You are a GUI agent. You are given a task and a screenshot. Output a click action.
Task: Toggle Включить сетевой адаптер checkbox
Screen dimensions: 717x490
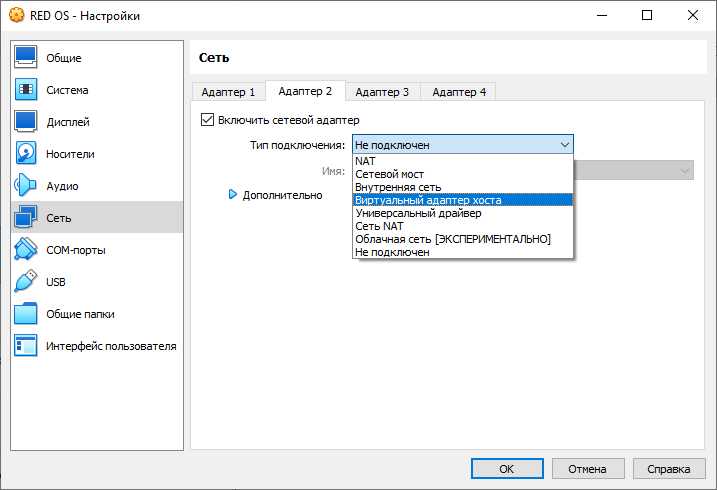pyautogui.click(x=208, y=120)
